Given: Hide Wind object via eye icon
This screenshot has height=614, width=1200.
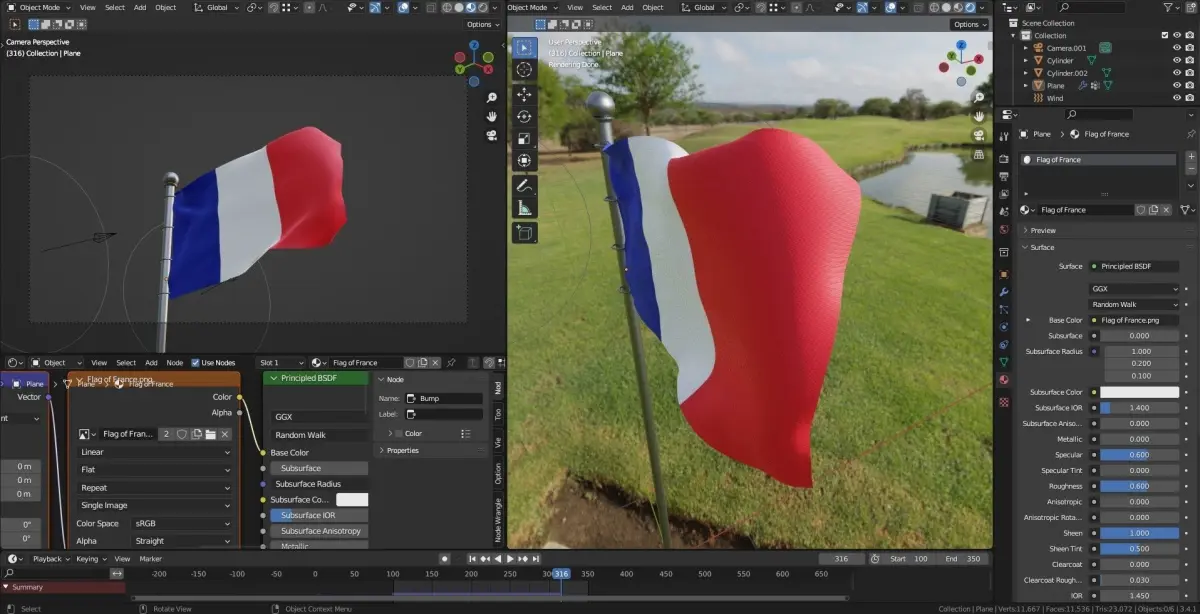Looking at the screenshot, I should [x=1176, y=98].
